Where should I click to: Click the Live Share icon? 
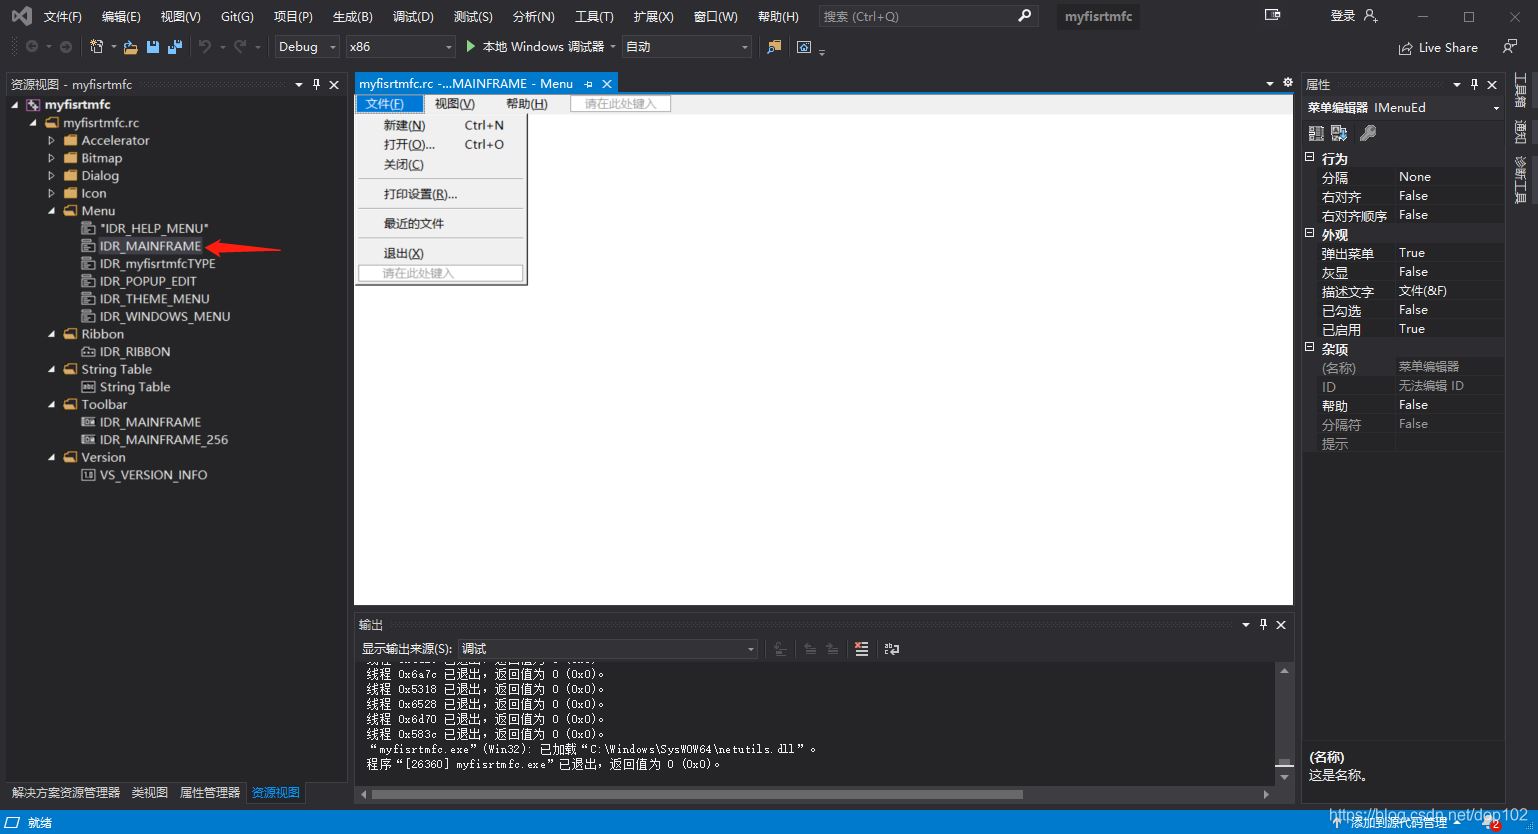1406,47
